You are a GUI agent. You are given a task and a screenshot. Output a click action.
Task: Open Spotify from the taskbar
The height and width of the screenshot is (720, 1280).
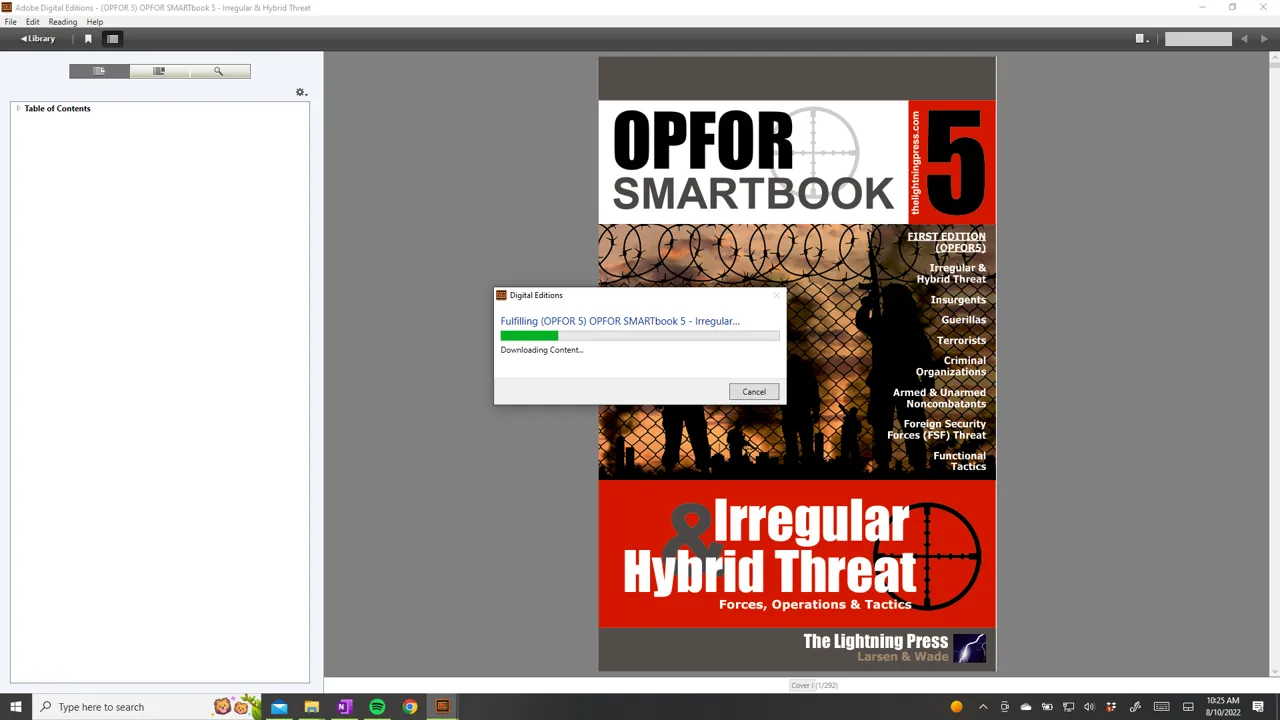point(377,707)
